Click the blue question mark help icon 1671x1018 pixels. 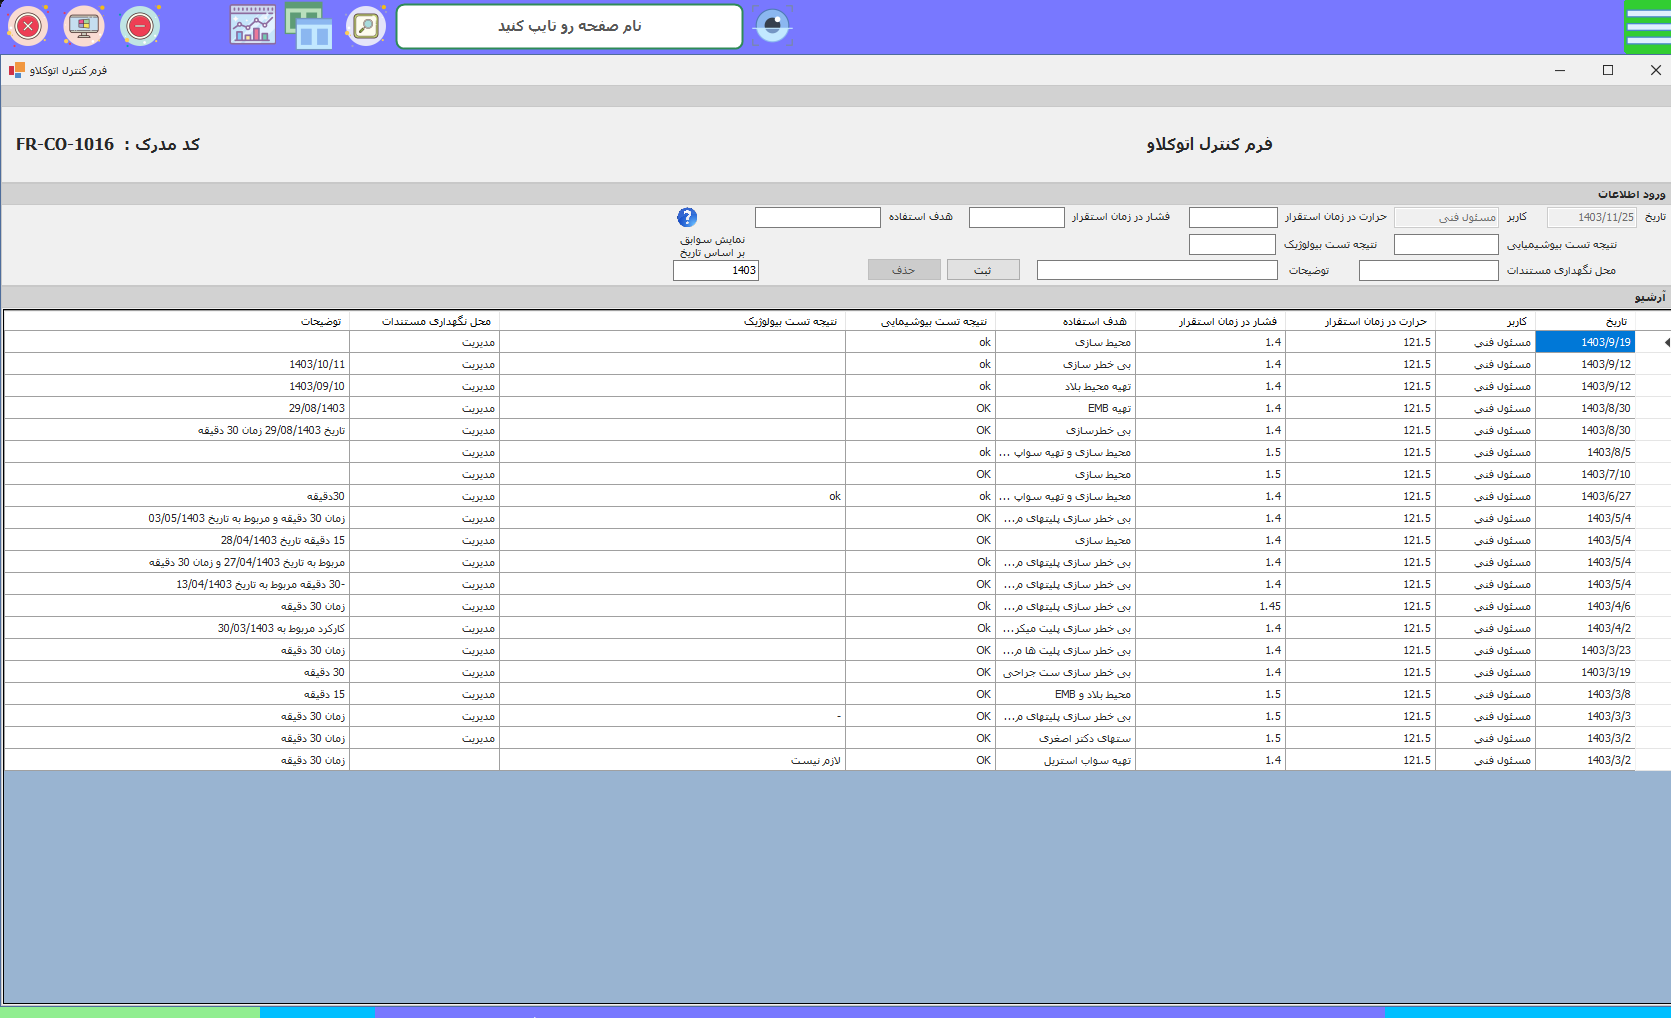pos(687,217)
